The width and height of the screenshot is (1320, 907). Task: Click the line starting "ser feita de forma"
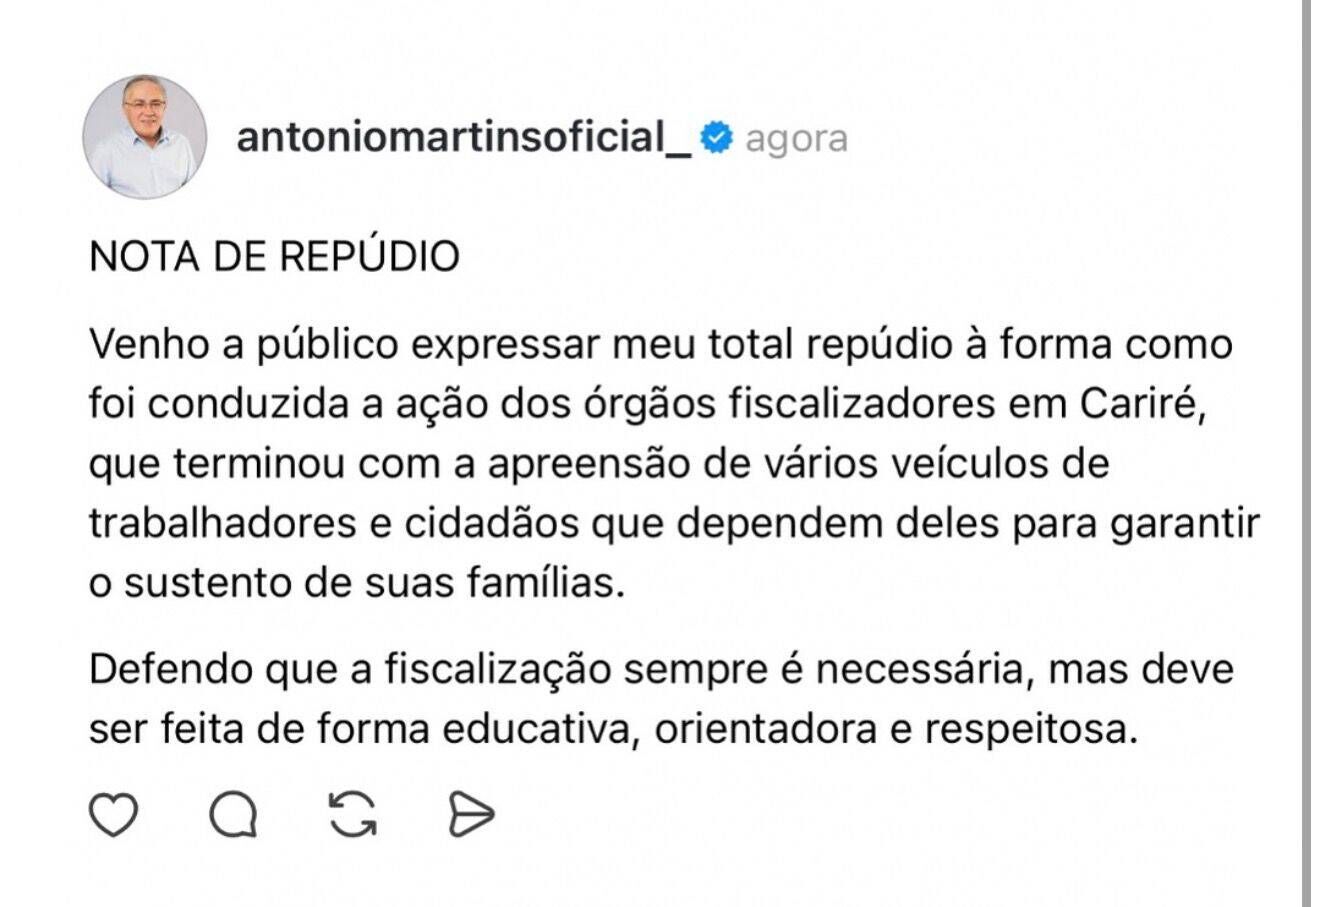pyautogui.click(x=613, y=729)
